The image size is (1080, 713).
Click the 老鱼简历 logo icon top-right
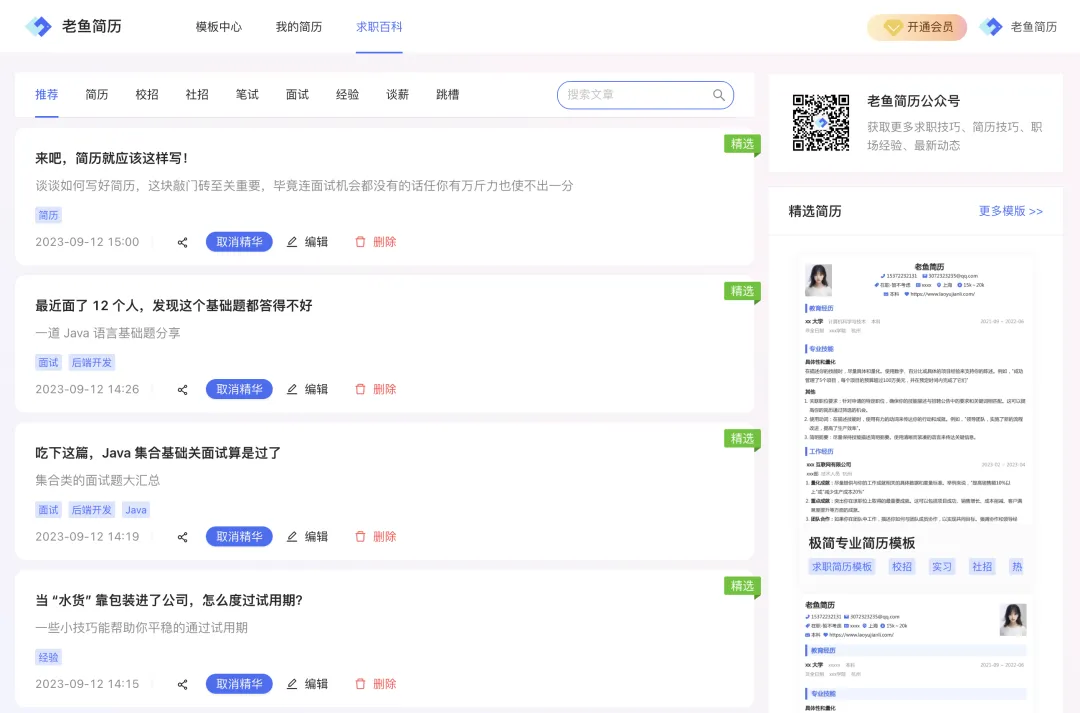click(x=991, y=27)
